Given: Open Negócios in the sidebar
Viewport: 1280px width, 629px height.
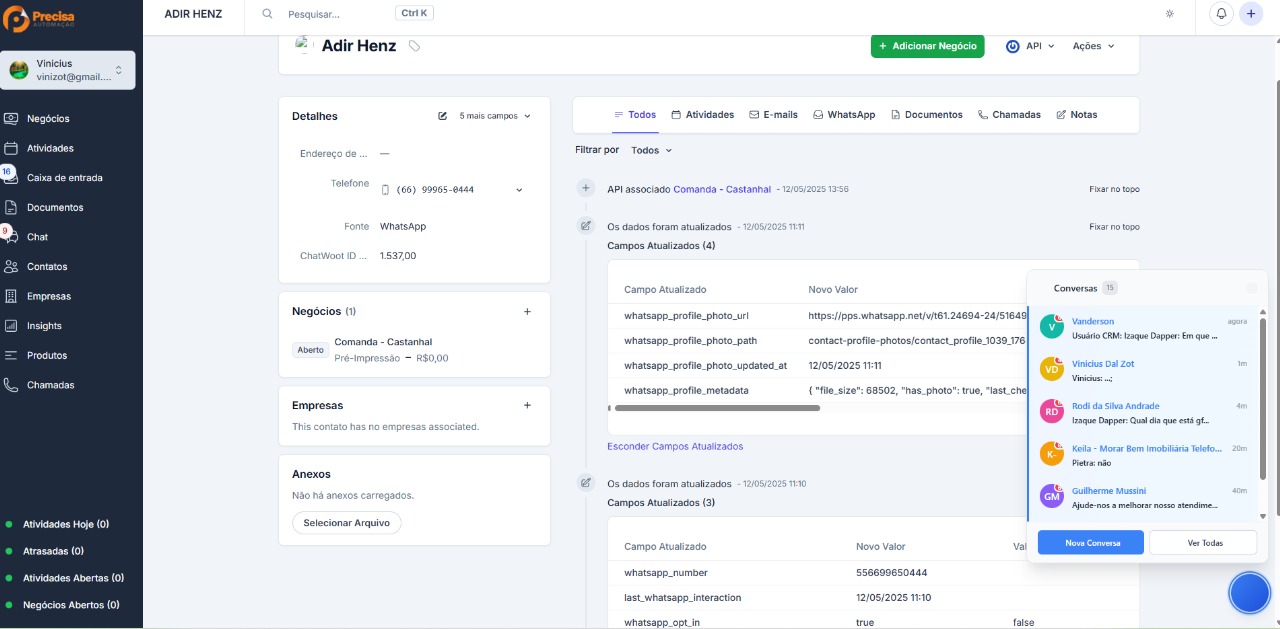Looking at the screenshot, I should click(x=48, y=118).
